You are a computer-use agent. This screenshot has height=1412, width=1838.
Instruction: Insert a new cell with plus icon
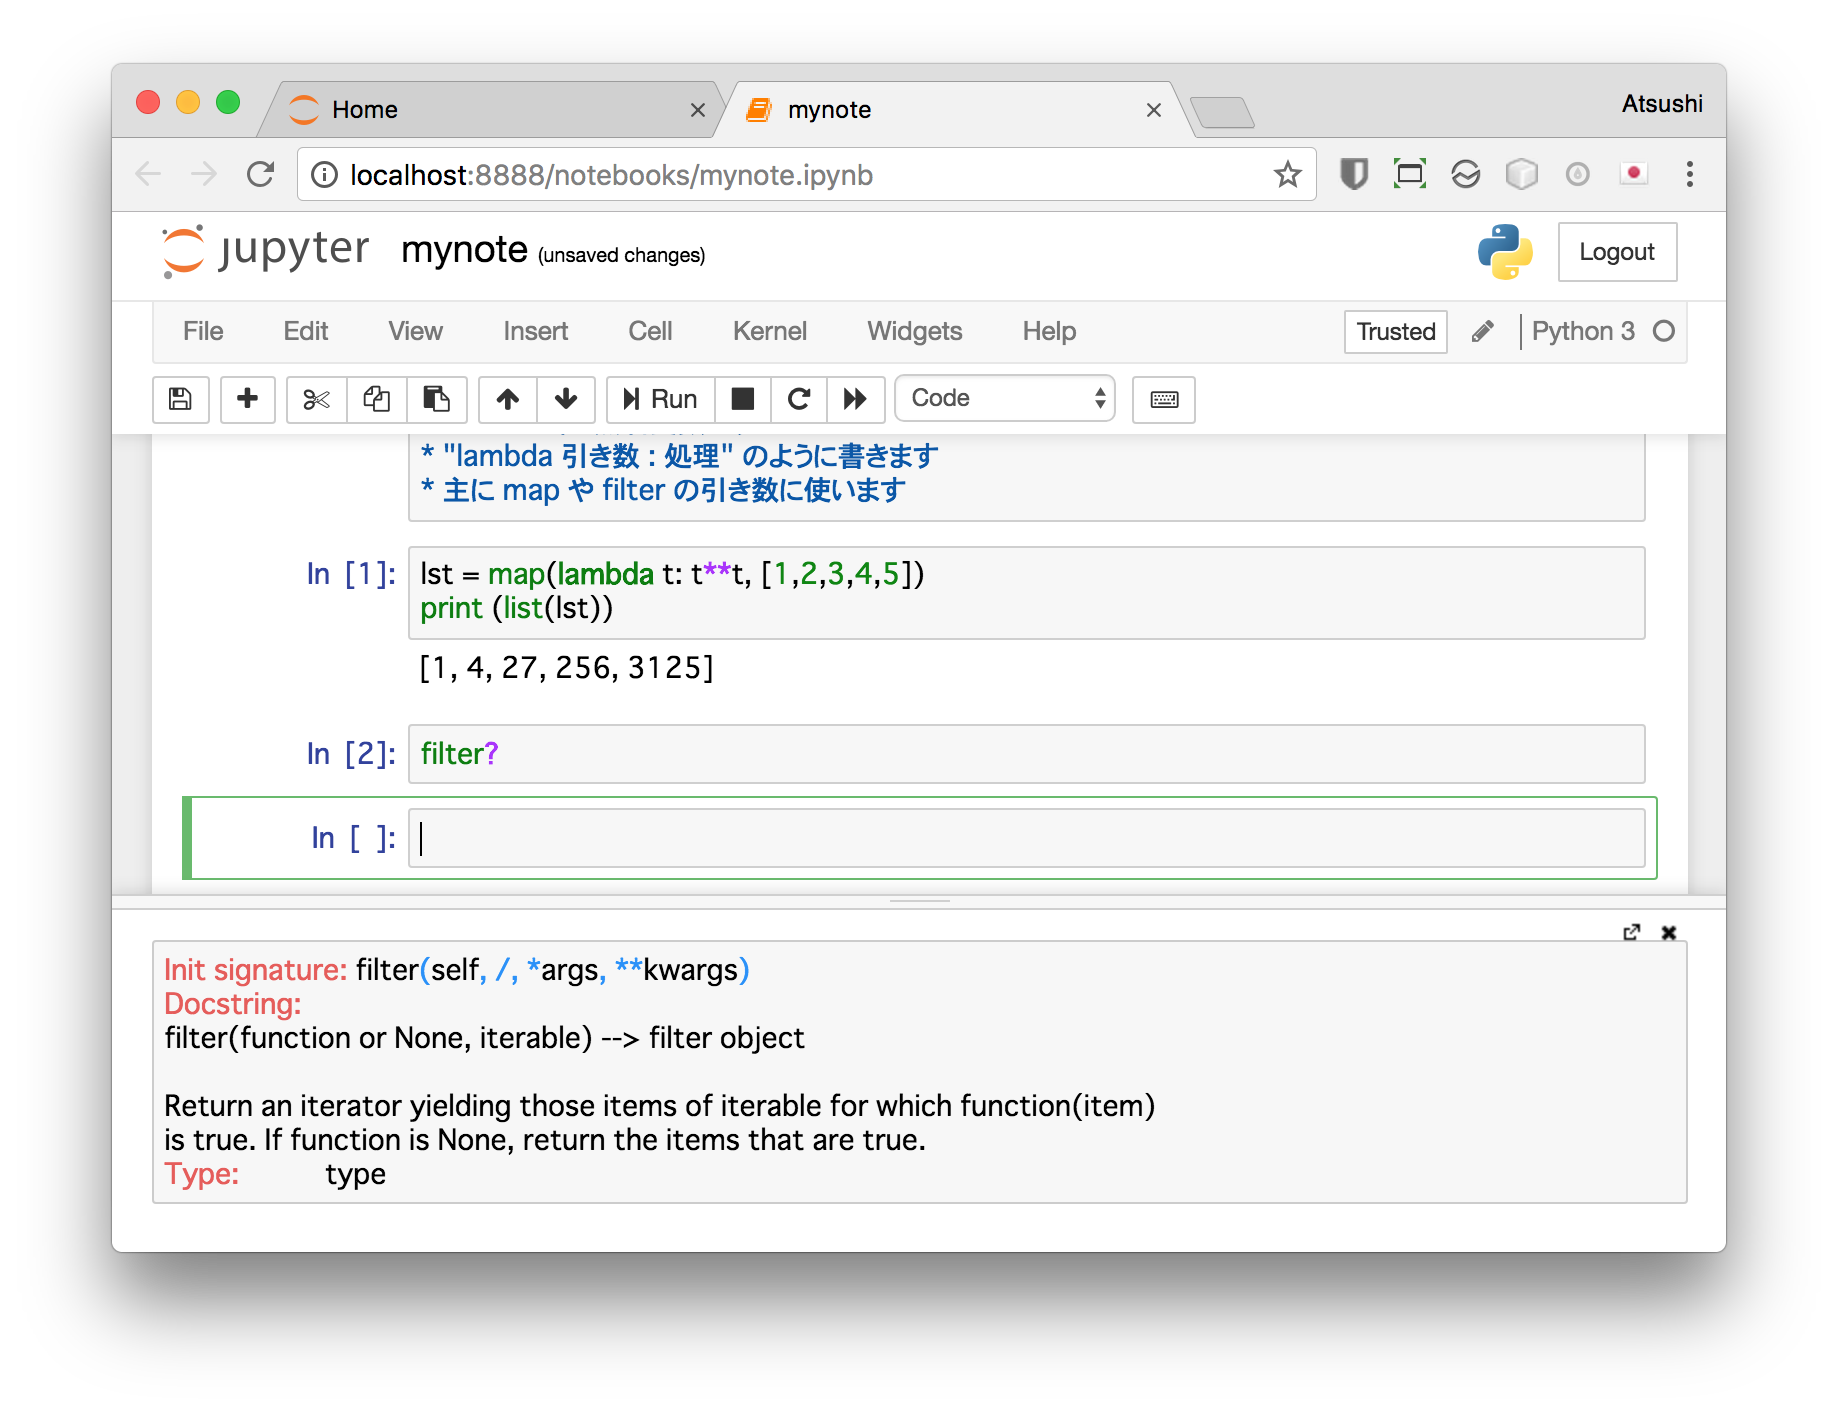[x=247, y=399]
